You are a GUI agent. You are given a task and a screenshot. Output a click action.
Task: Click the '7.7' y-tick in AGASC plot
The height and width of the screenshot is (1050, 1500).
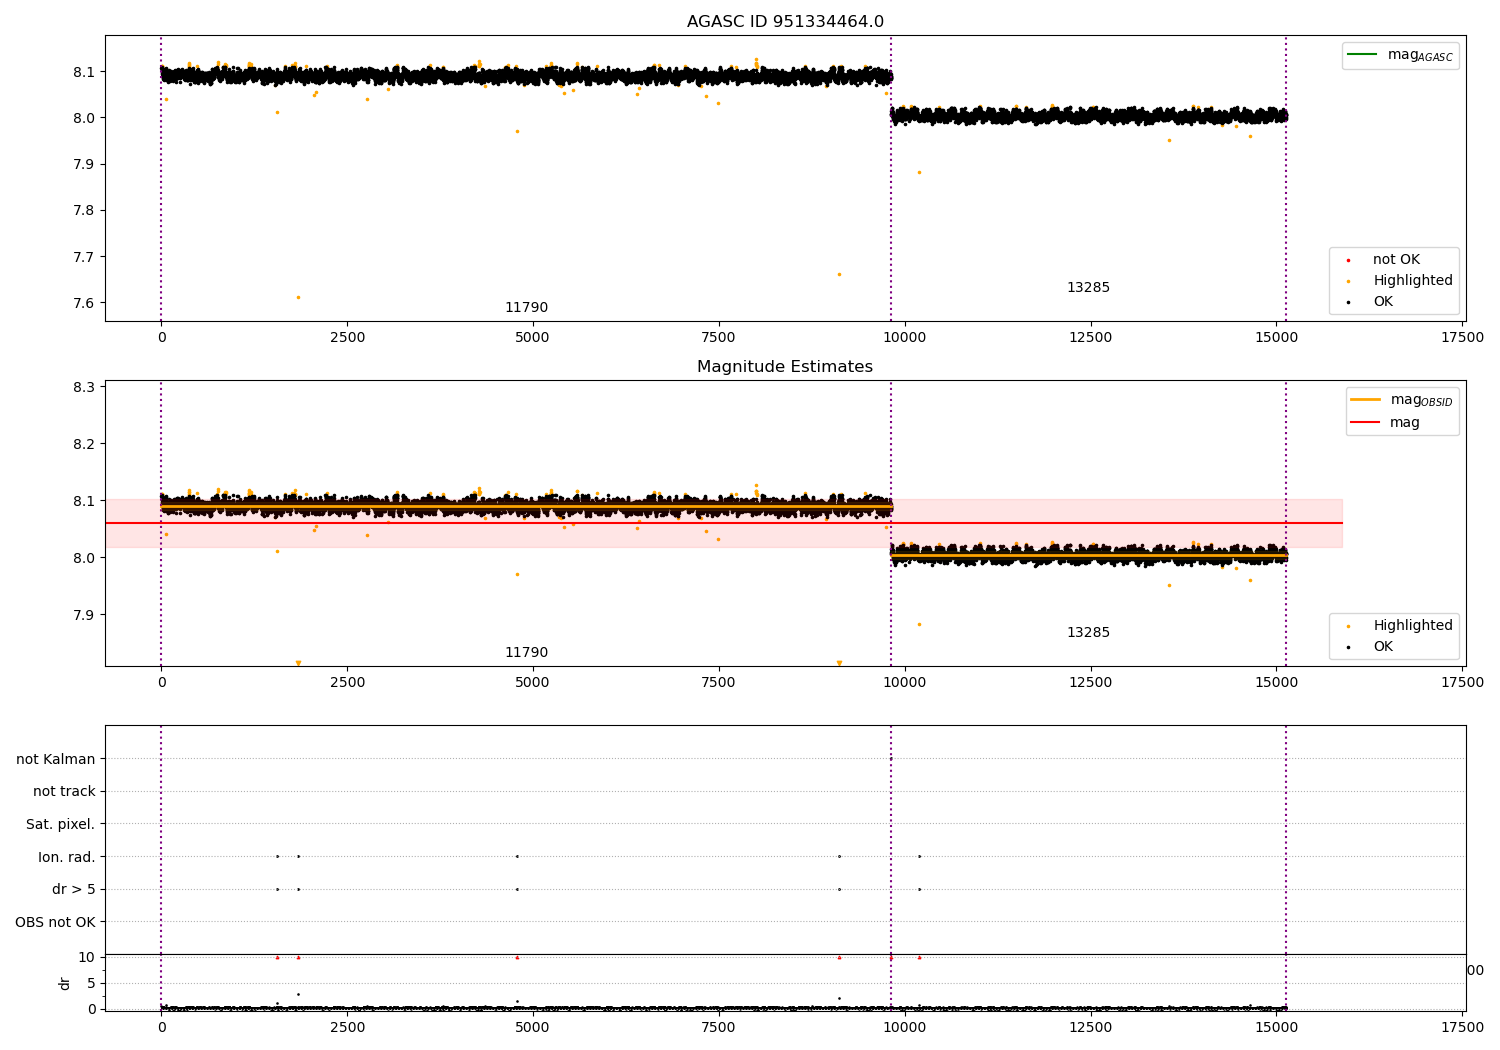point(85,257)
